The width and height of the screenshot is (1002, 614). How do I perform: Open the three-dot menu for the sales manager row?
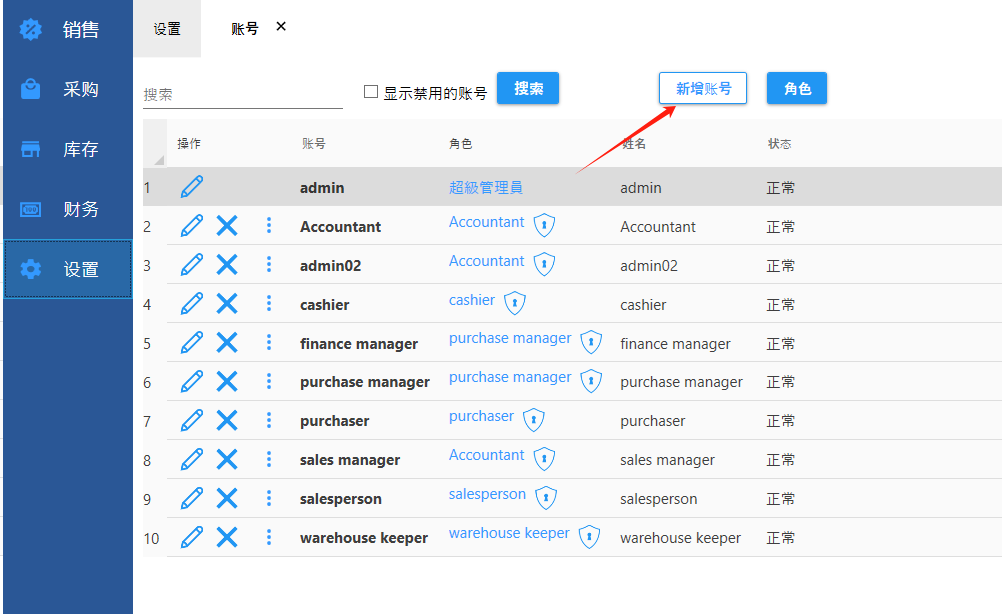coord(269,459)
